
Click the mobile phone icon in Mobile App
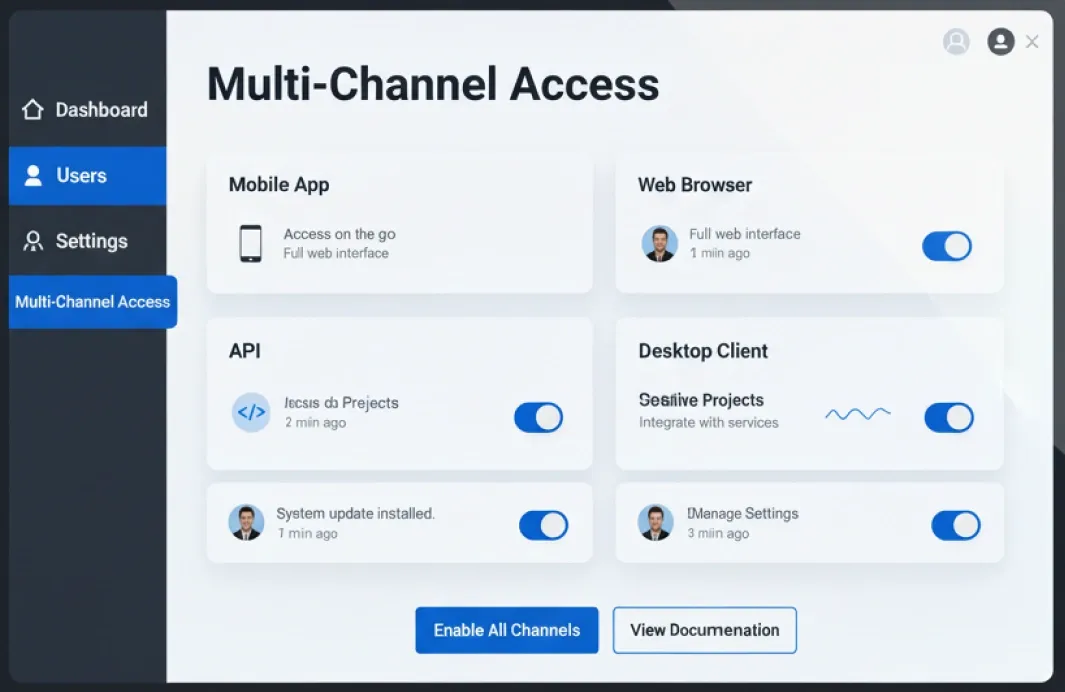(250, 243)
